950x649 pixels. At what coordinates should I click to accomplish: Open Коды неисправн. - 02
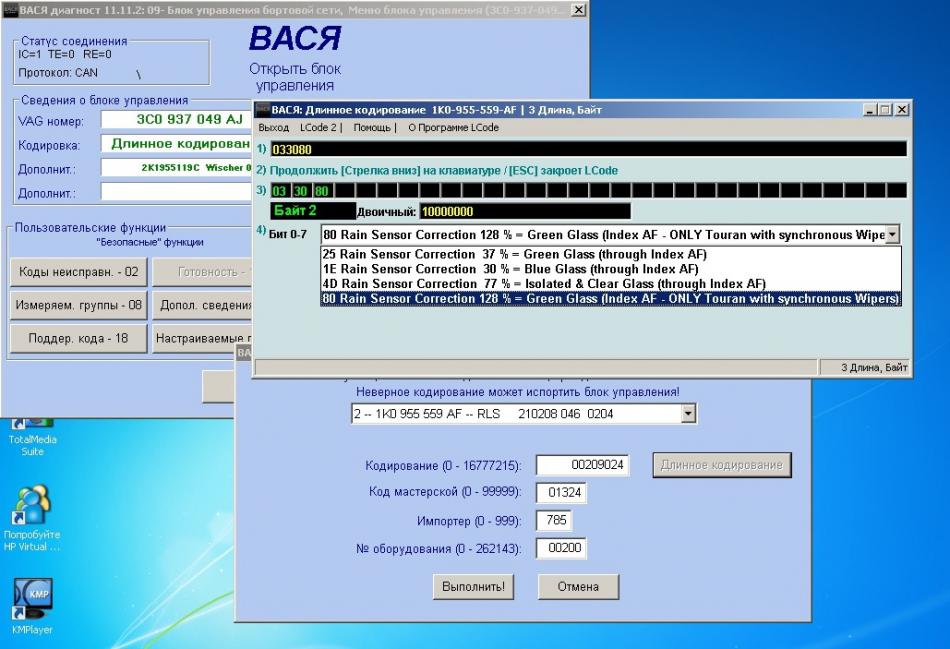(79, 272)
